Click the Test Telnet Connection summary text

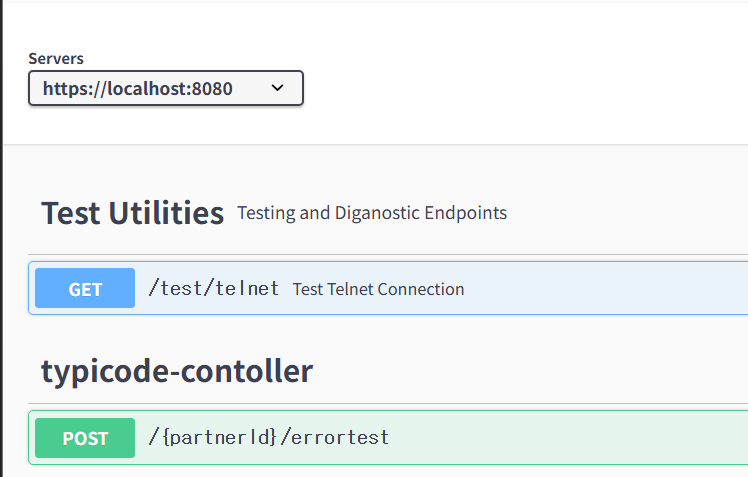(x=378, y=289)
